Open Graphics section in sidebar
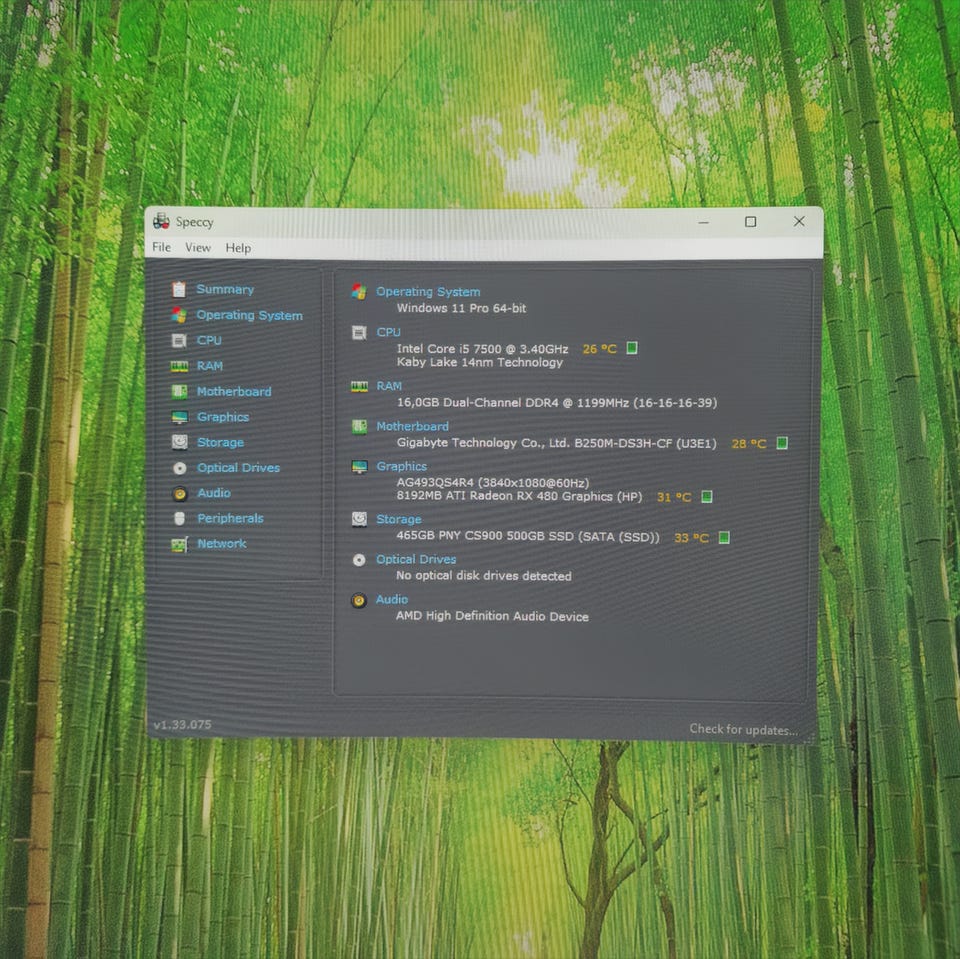 223,417
